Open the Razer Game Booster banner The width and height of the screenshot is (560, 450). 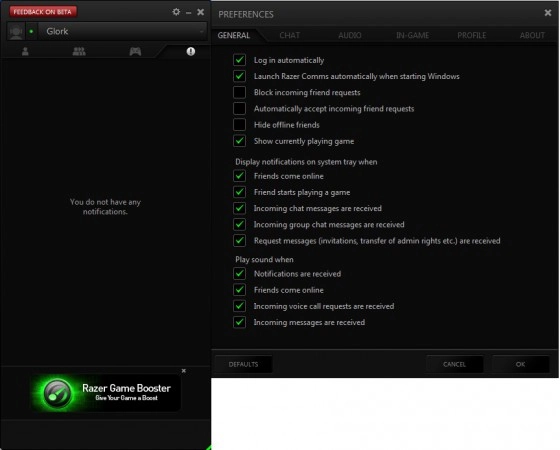point(106,392)
